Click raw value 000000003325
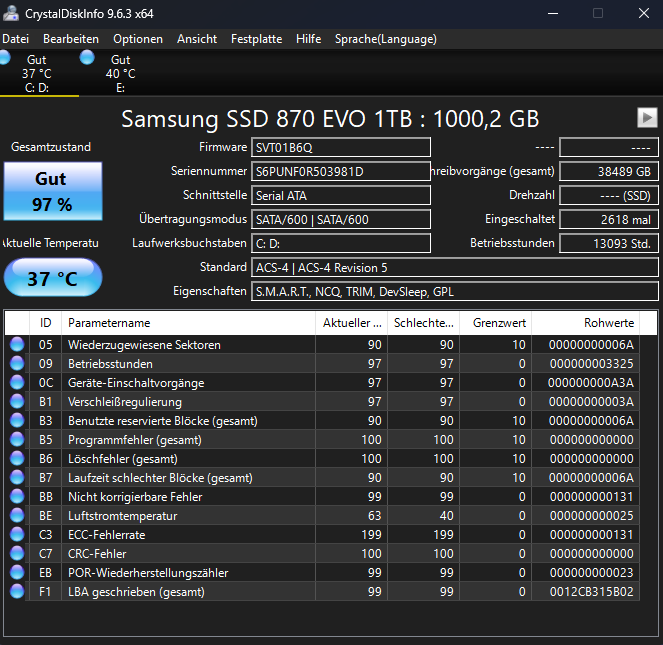The height and width of the screenshot is (645, 663). (x=592, y=363)
